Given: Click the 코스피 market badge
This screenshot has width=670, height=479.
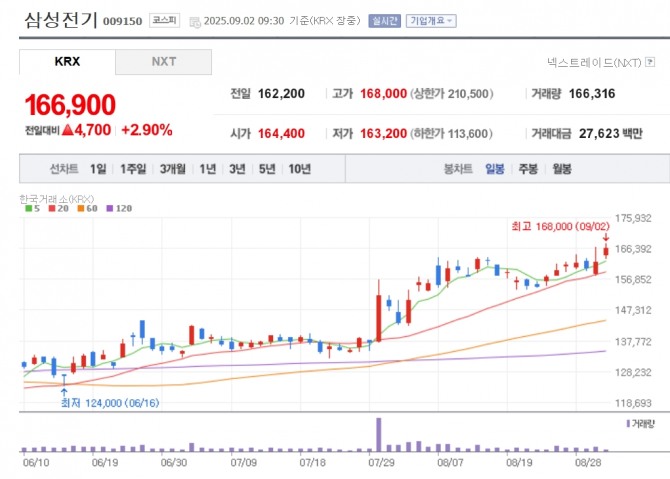Looking at the screenshot, I should click(x=164, y=20).
